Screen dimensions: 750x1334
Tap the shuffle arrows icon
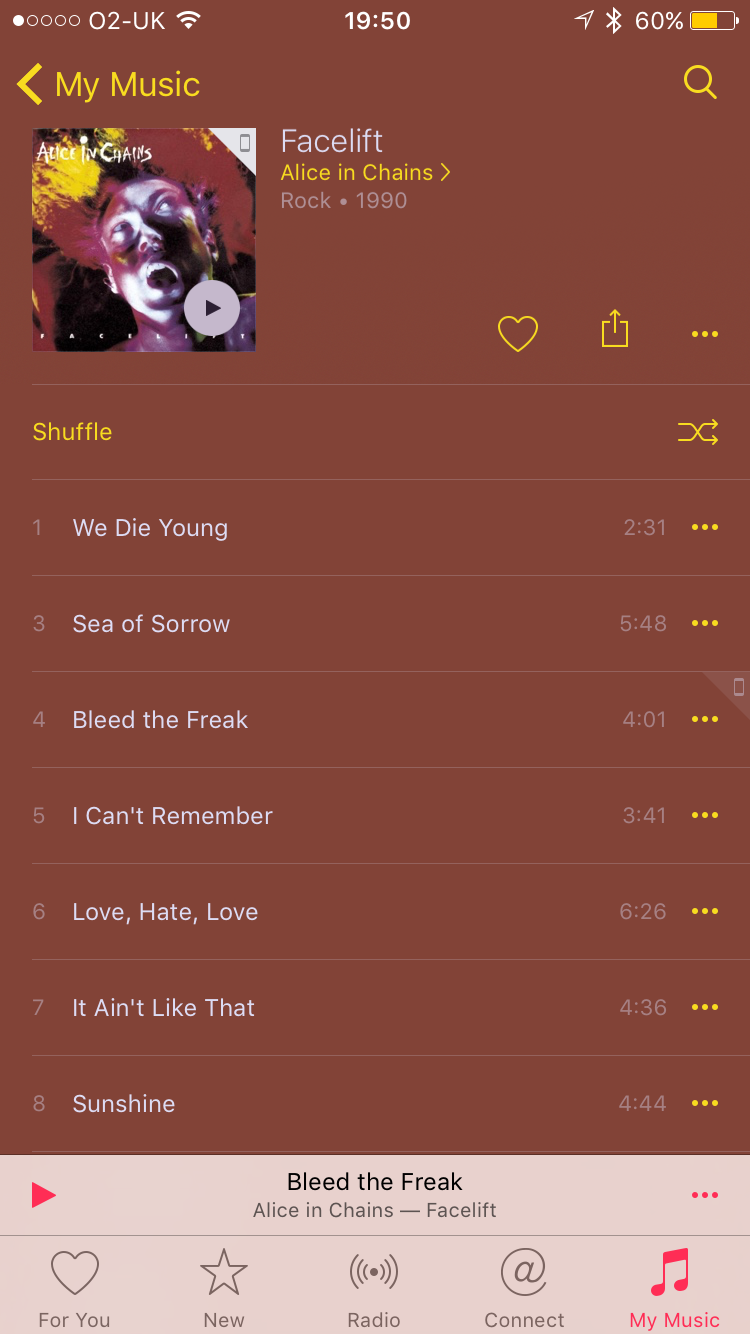coord(698,432)
